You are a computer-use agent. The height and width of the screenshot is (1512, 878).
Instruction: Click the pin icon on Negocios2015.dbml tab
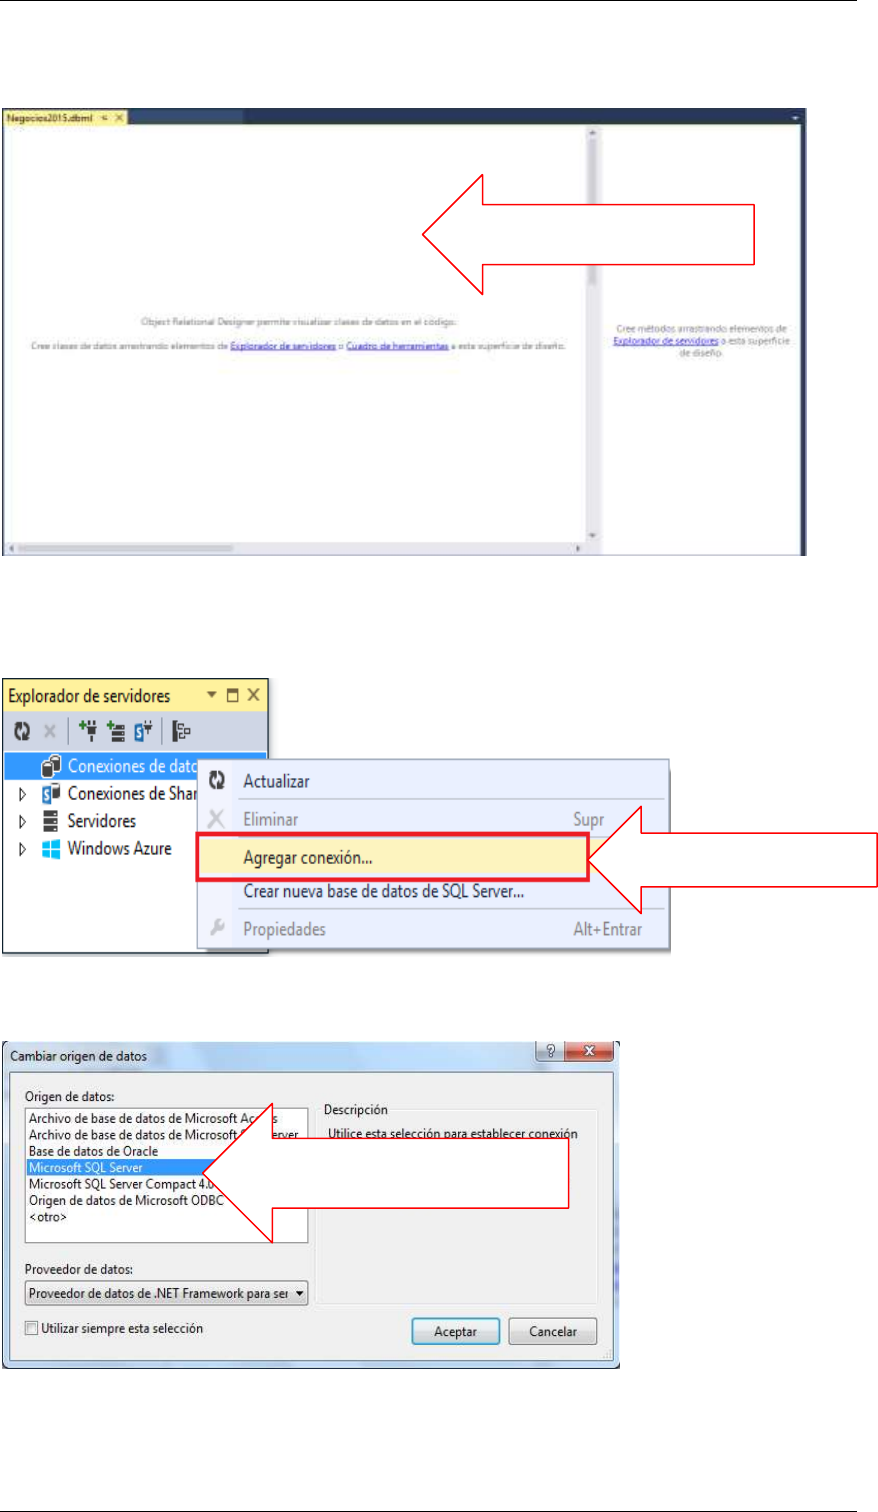point(104,117)
